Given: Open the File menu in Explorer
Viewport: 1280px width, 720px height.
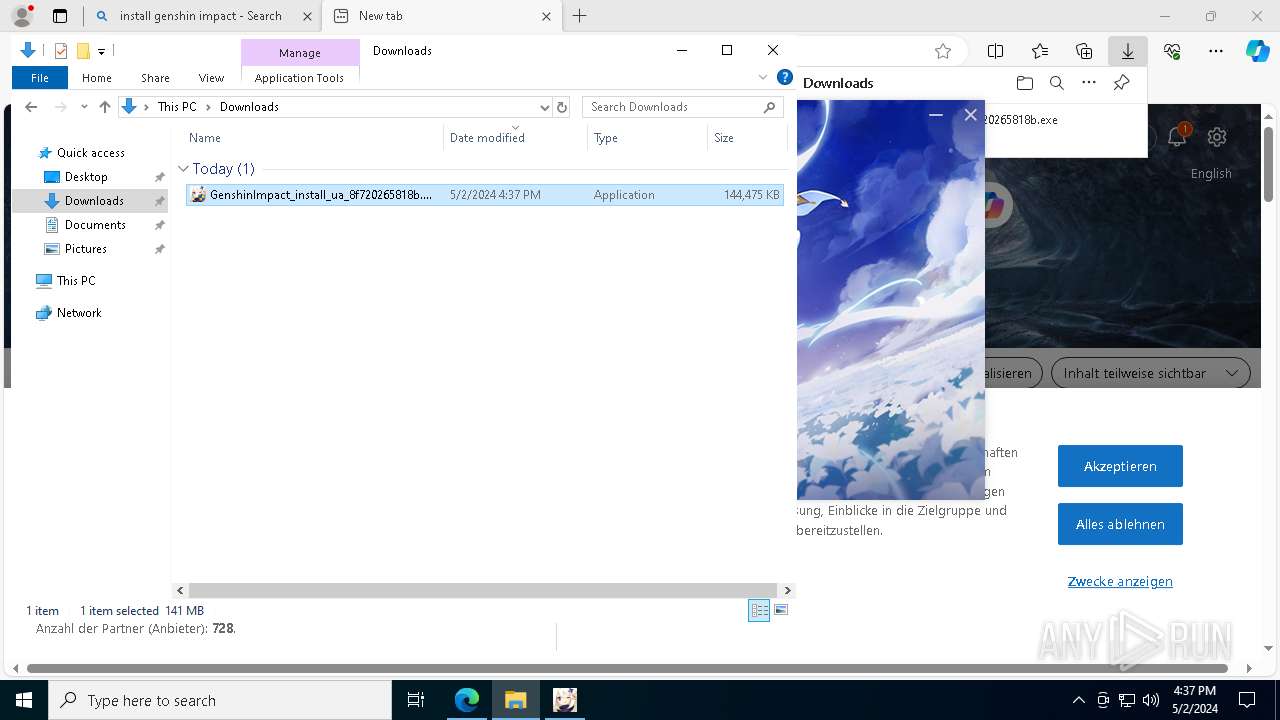Looking at the screenshot, I should click(40, 78).
